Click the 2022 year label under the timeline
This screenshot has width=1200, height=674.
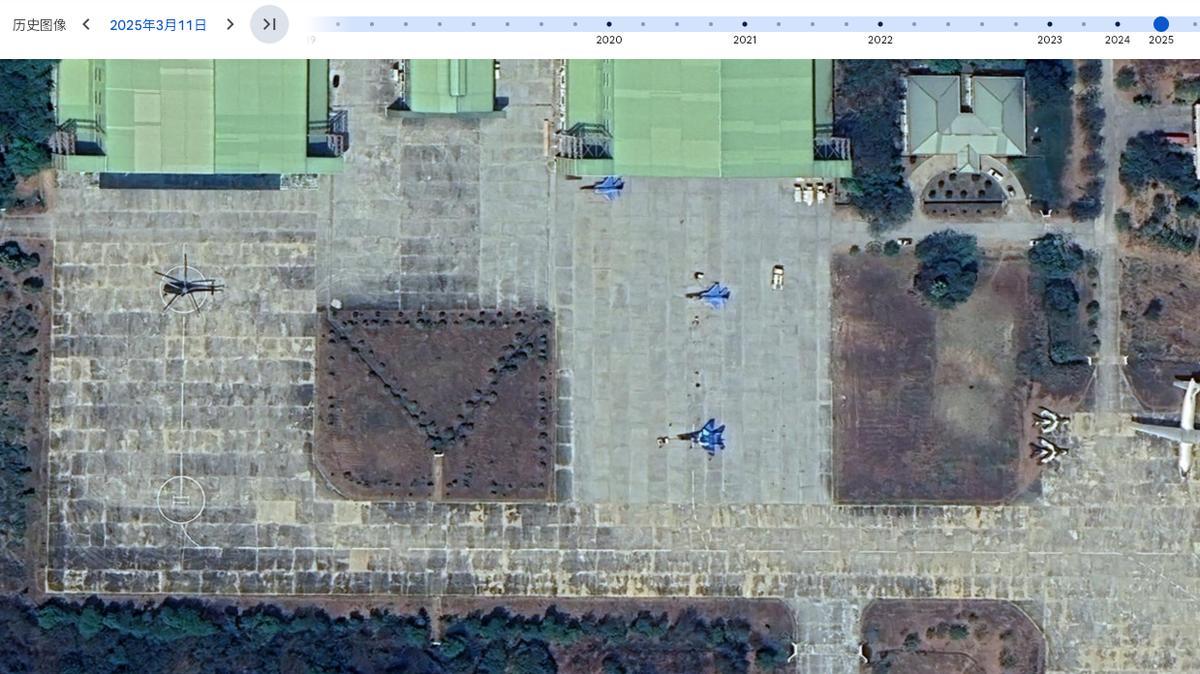coord(880,40)
